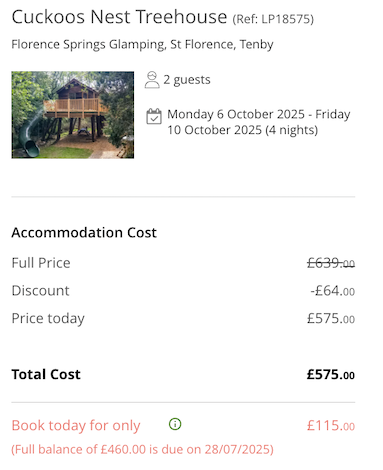Click the guest person icon
Viewport: 383px width, 470px height.
coord(152,80)
